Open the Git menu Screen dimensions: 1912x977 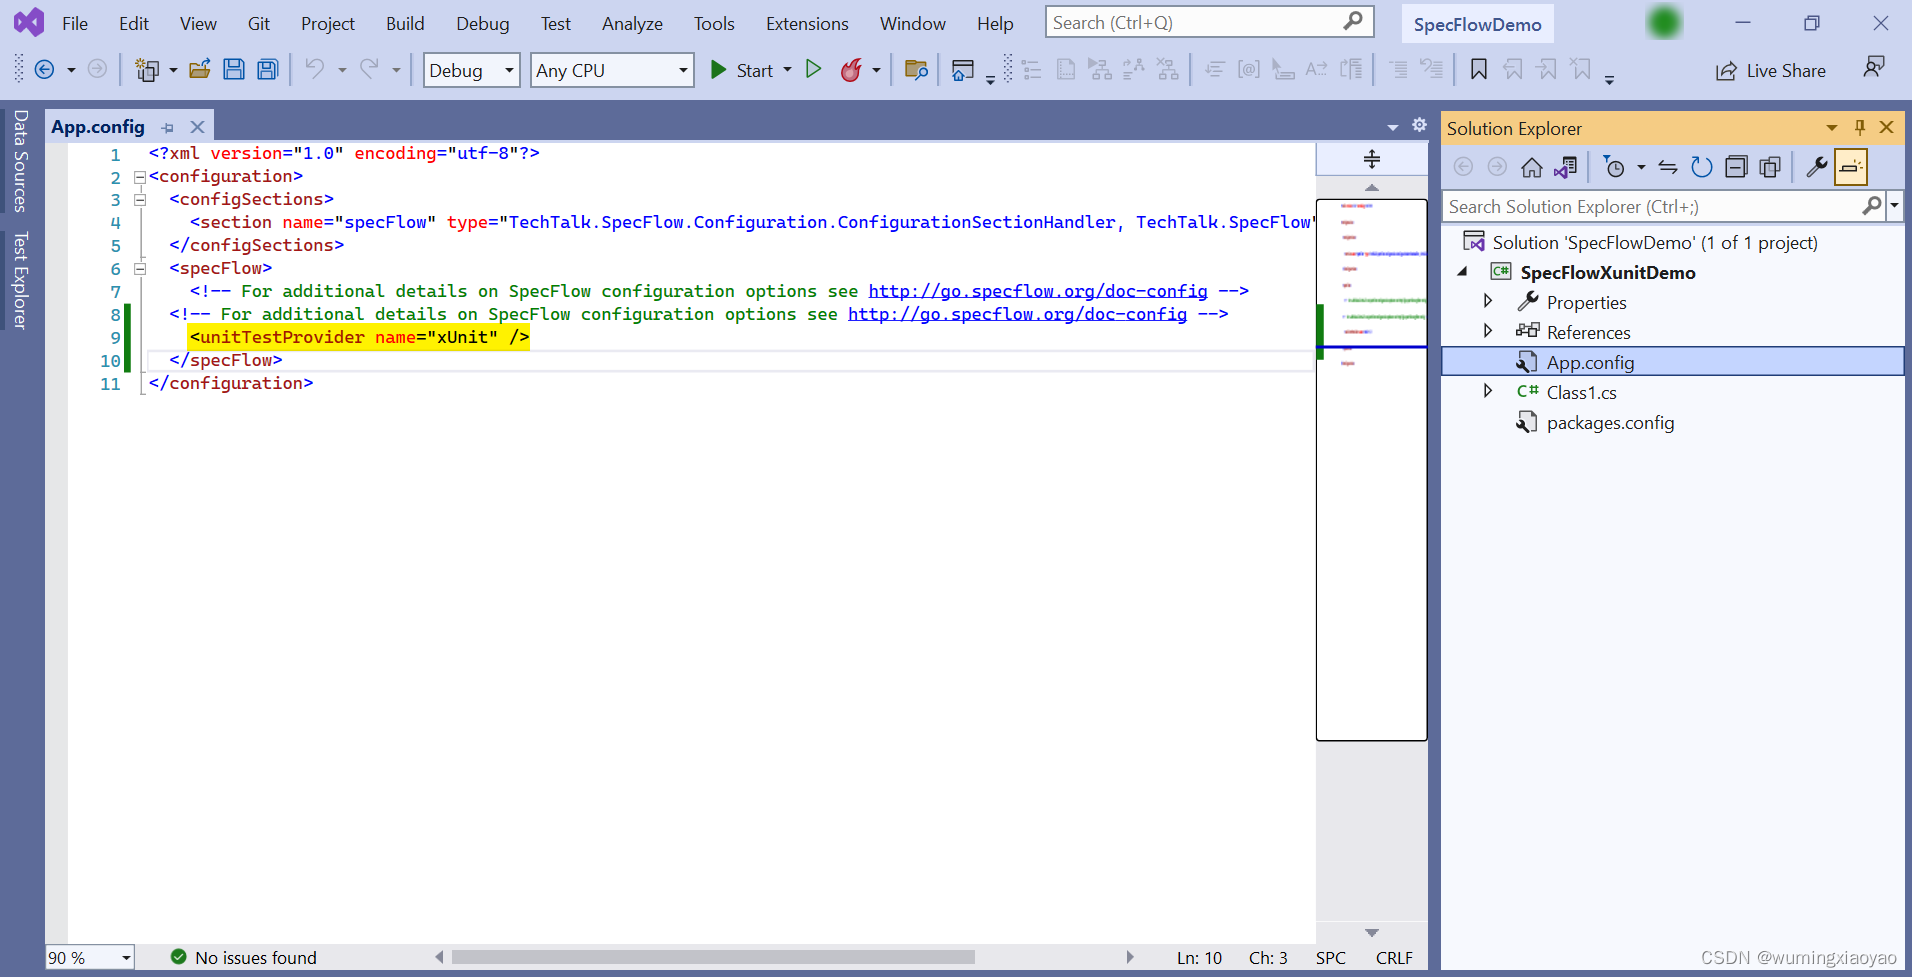coord(259,23)
